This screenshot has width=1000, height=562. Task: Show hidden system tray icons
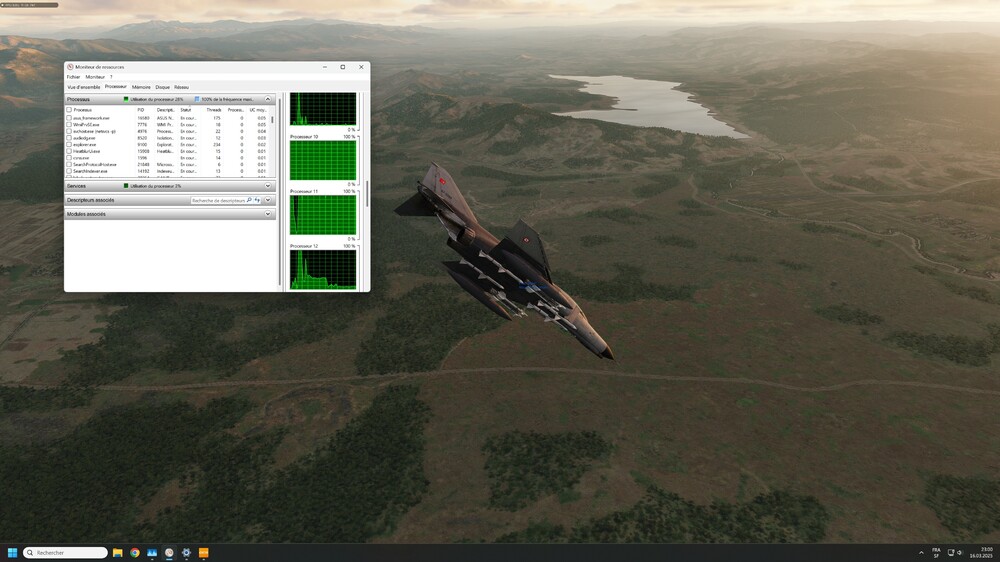(921, 552)
